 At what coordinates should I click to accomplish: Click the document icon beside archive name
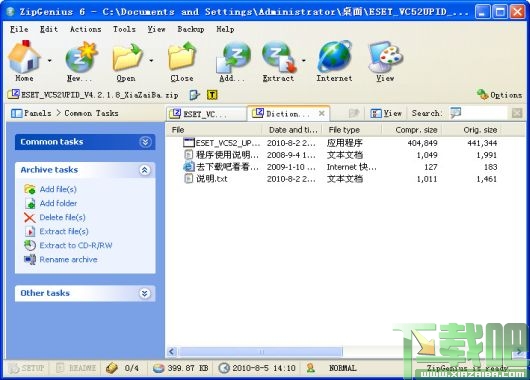(194, 95)
